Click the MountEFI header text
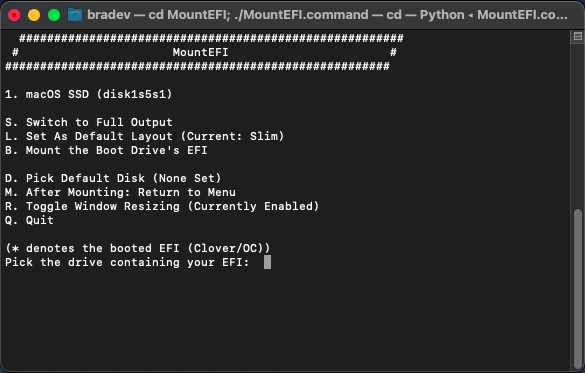Screen dimensions: 585x373 pyautogui.click(x=200, y=52)
